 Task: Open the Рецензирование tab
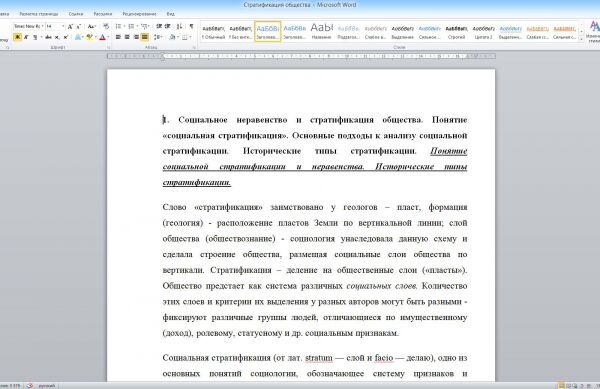[x=139, y=14]
